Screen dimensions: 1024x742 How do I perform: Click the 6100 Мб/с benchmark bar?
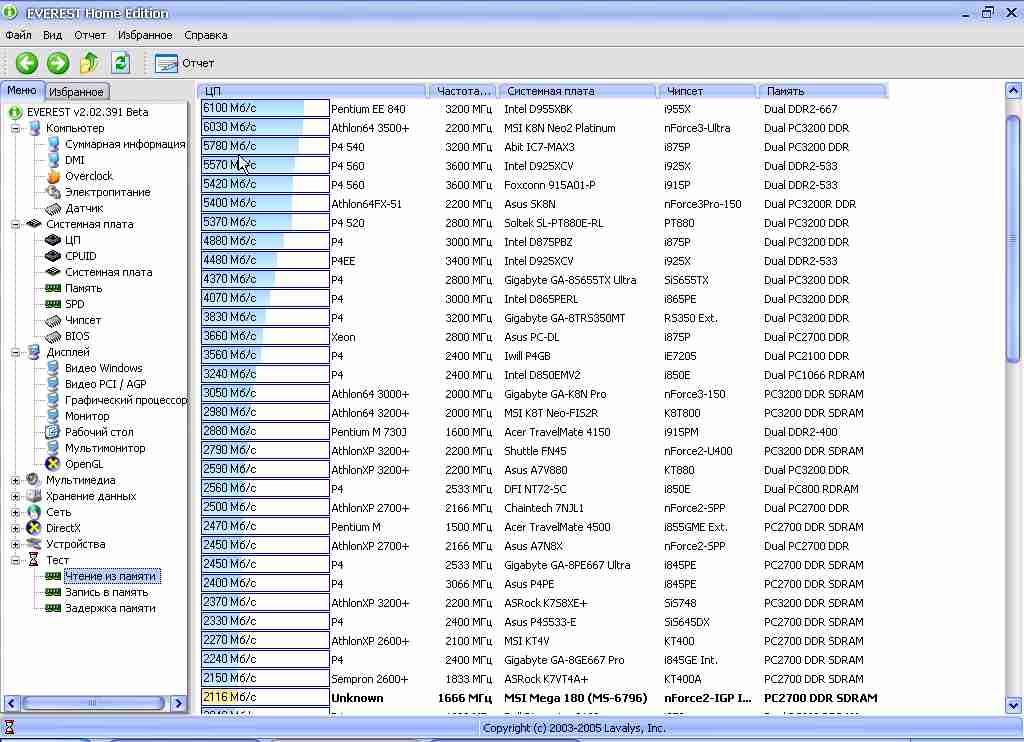pos(265,108)
